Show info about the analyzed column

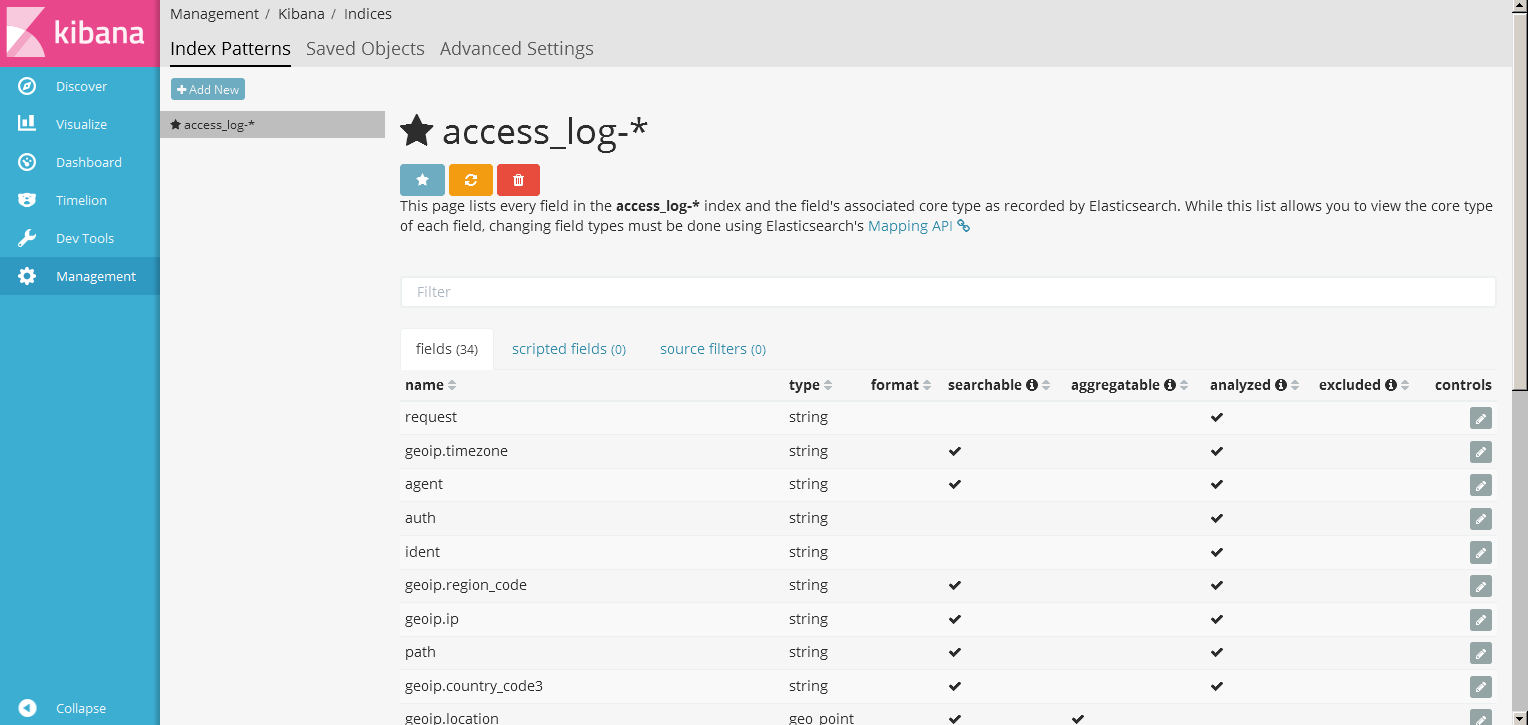[1281, 385]
